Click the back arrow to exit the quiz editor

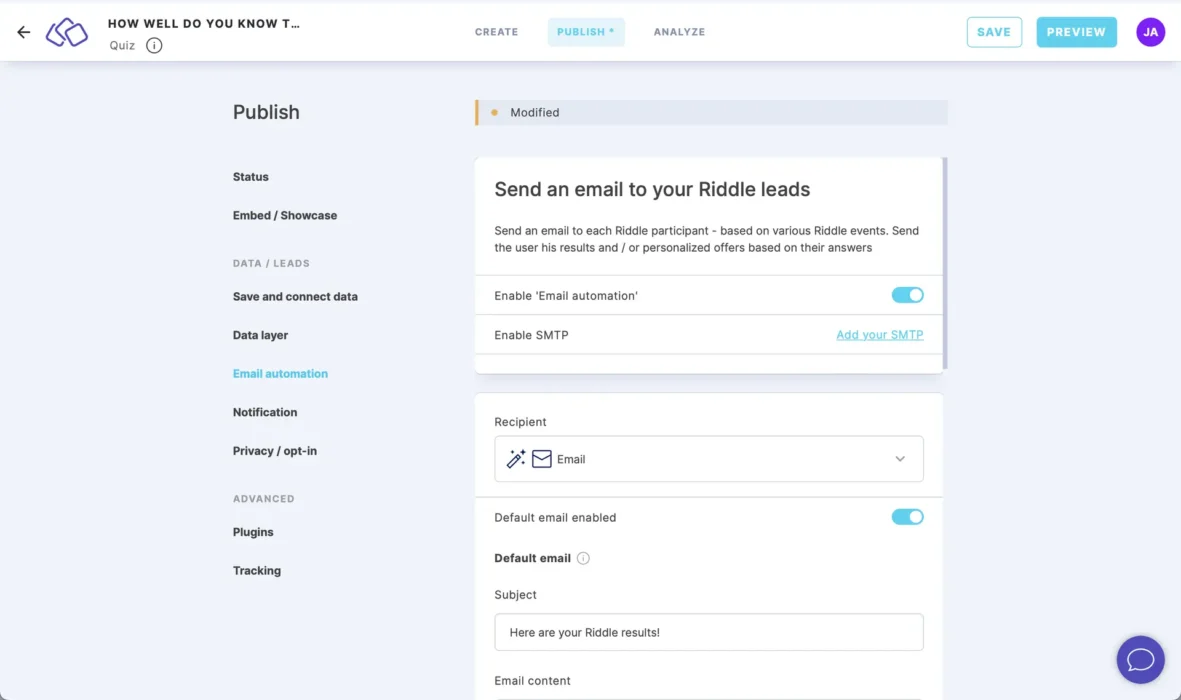coord(23,31)
